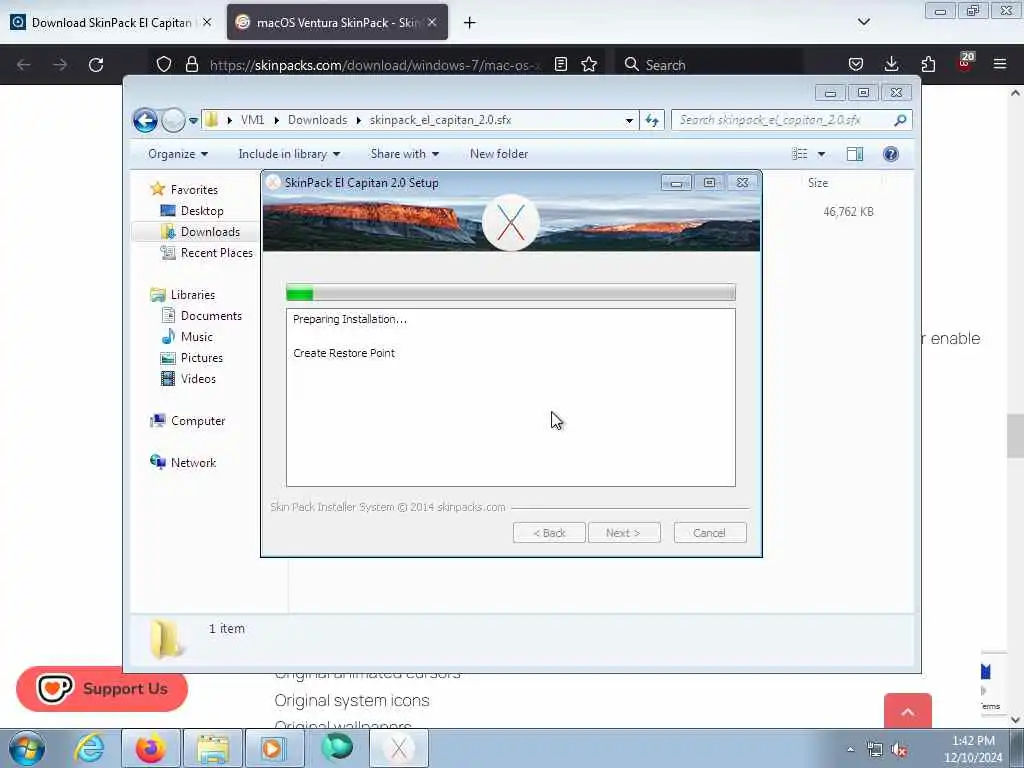Open Windows Media Player taskbar icon
The width and height of the screenshot is (1024, 768).
(274, 748)
